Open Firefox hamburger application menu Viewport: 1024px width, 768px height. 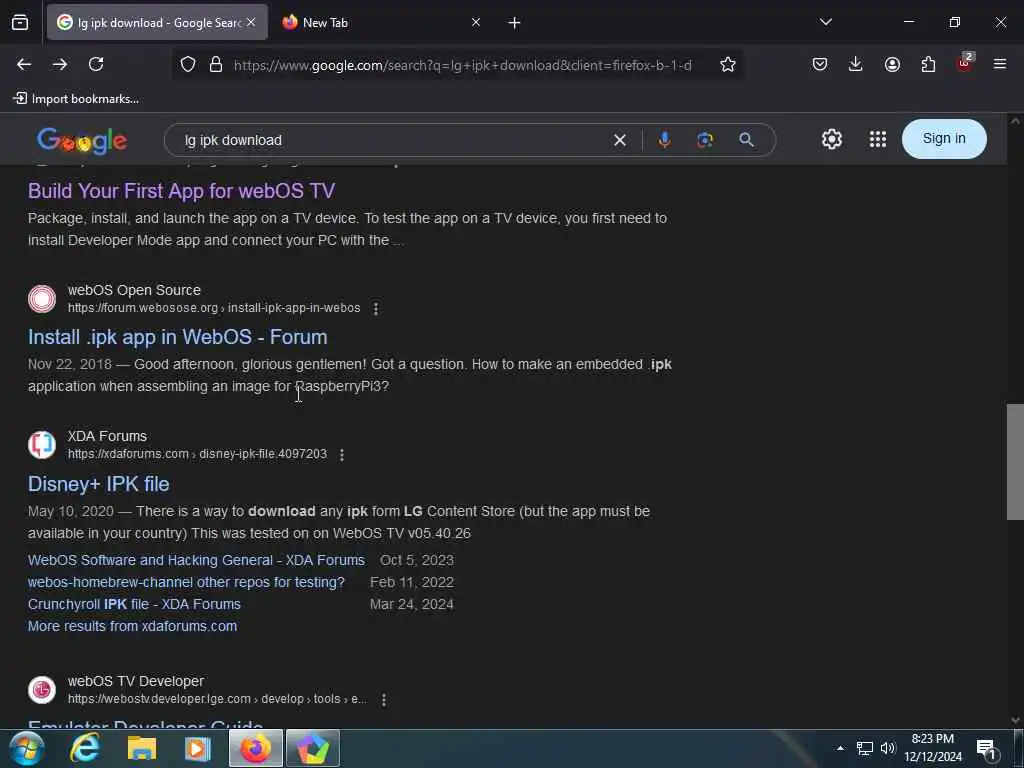click(x=999, y=64)
